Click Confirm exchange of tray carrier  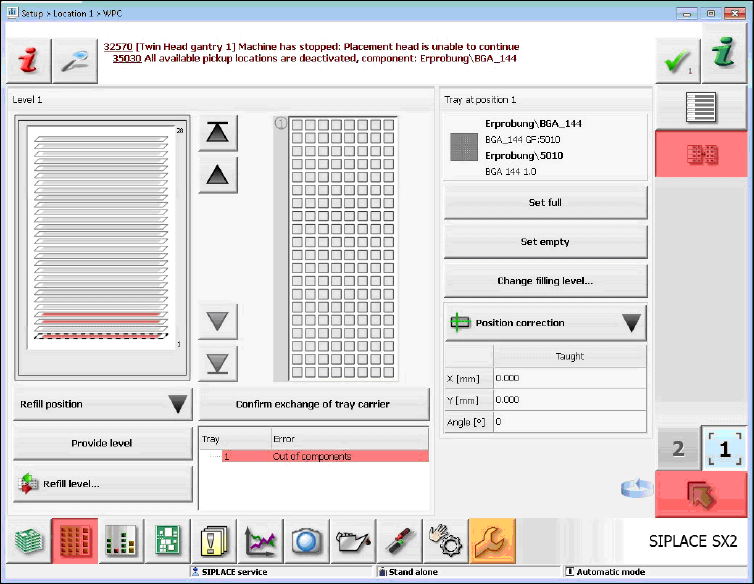point(313,404)
